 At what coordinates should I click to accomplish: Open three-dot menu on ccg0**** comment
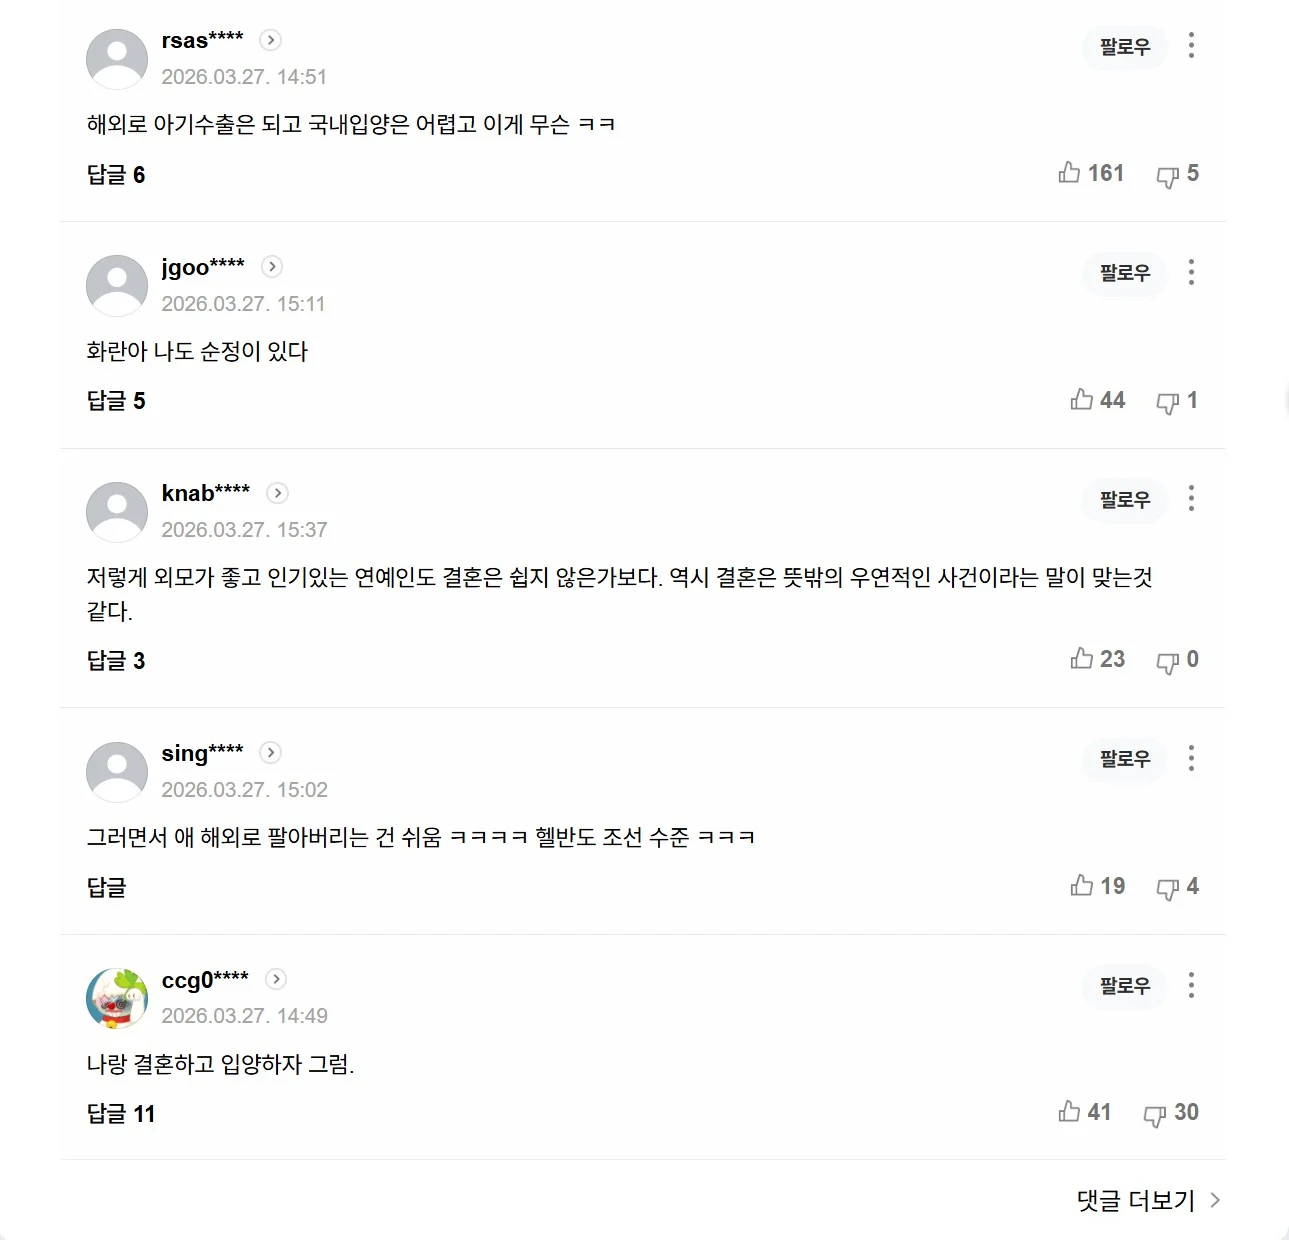click(x=1191, y=985)
